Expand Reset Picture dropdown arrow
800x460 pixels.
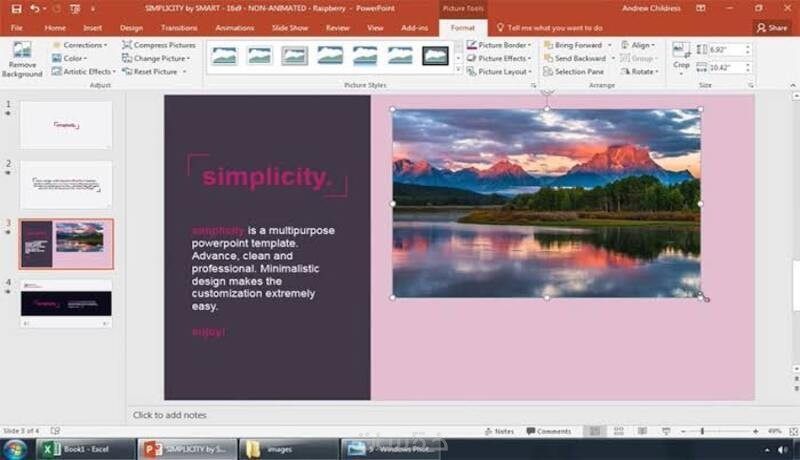pos(184,72)
